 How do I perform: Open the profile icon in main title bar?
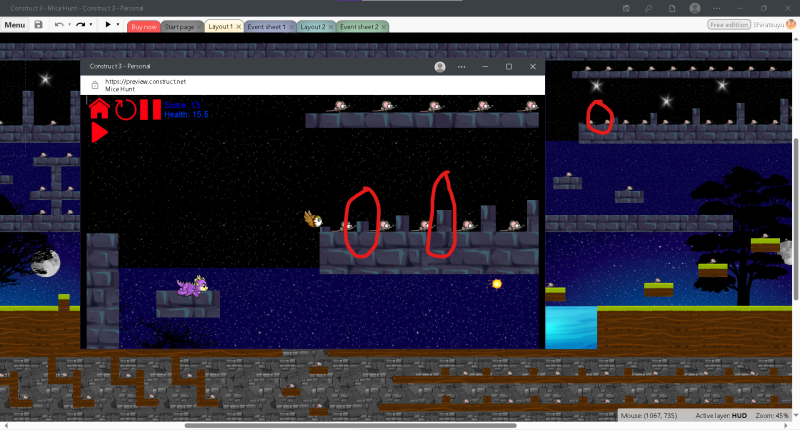[x=694, y=8]
